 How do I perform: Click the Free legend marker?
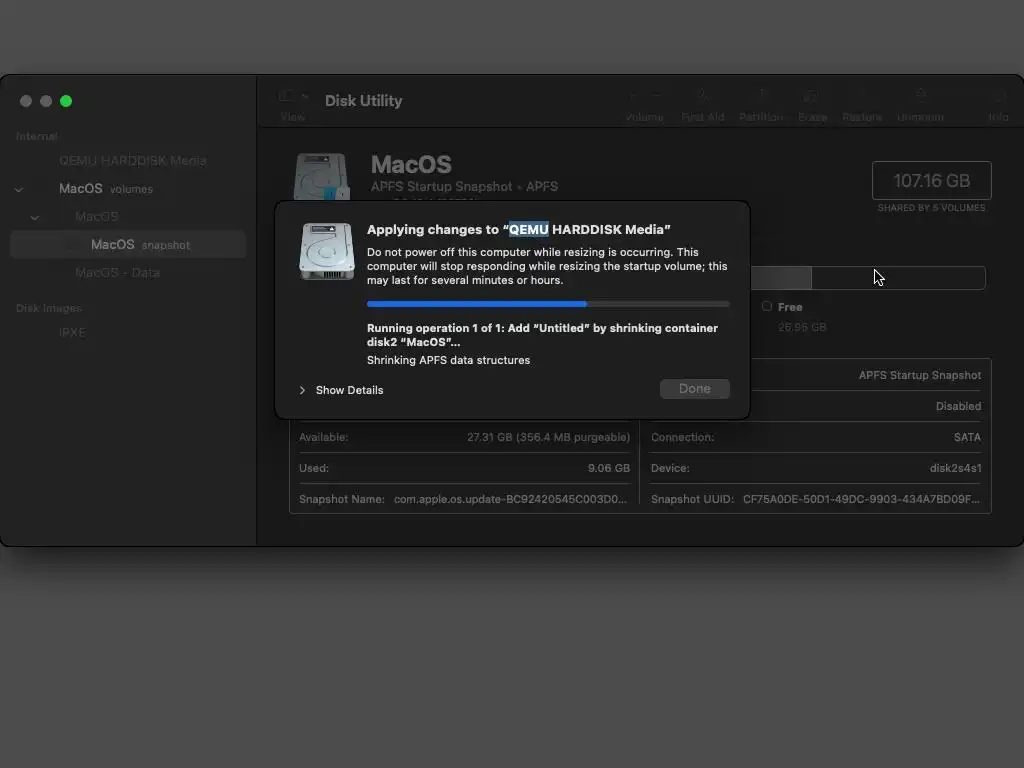[767, 306]
